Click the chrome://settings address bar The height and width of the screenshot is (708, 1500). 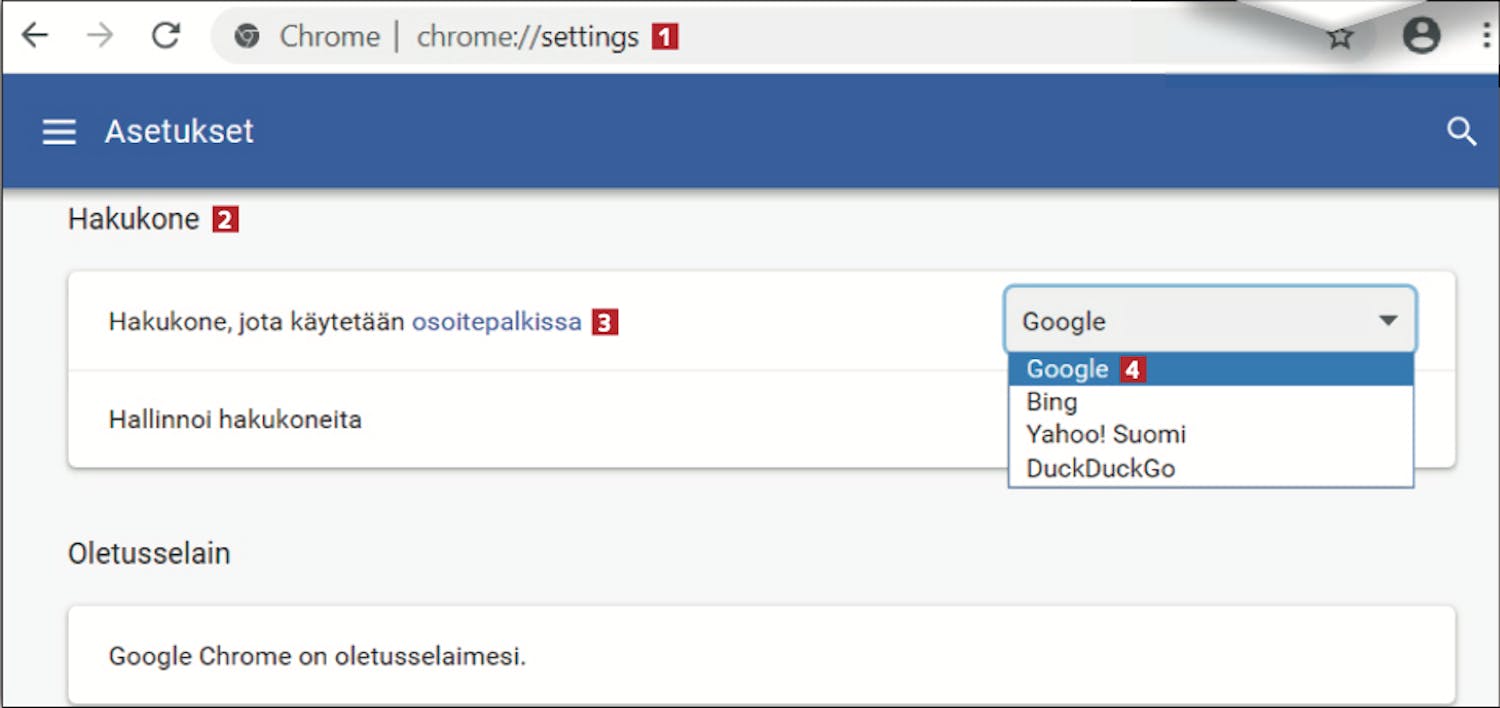pyautogui.click(x=527, y=37)
